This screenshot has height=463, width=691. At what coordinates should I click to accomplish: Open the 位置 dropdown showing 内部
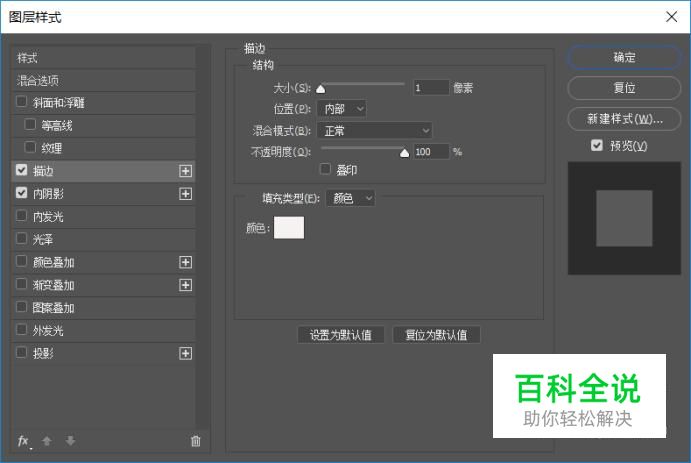click(342, 109)
